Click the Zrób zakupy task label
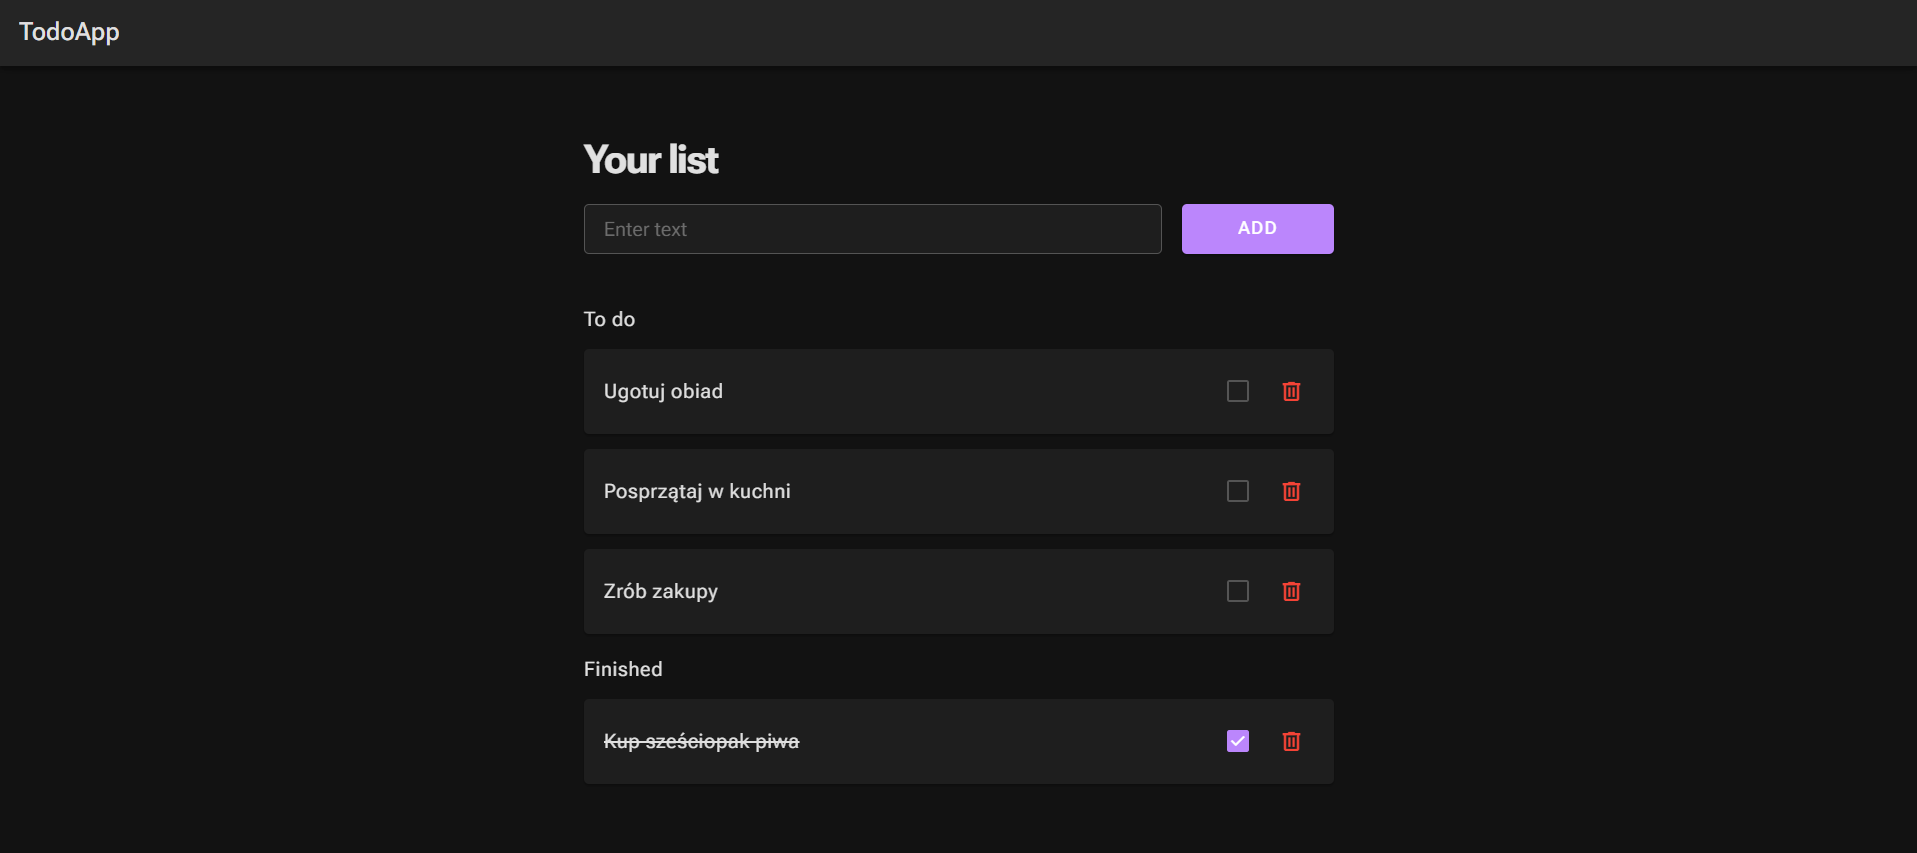Image resolution: width=1917 pixels, height=853 pixels. [x=661, y=591]
